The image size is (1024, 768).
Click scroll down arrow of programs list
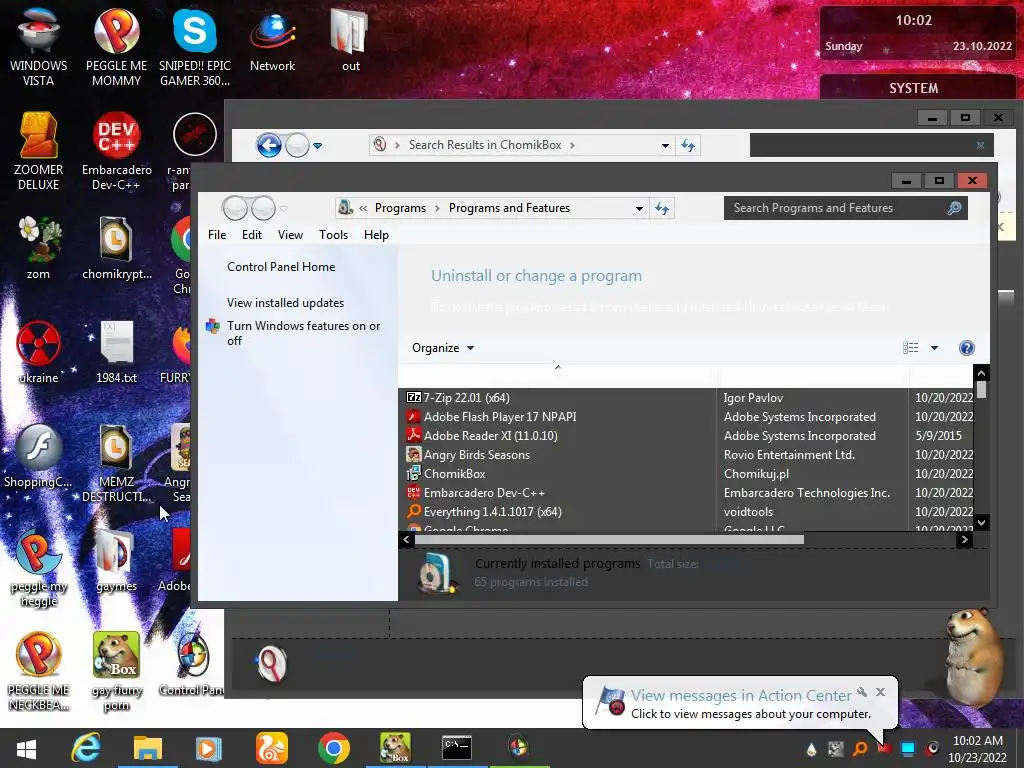(x=981, y=522)
